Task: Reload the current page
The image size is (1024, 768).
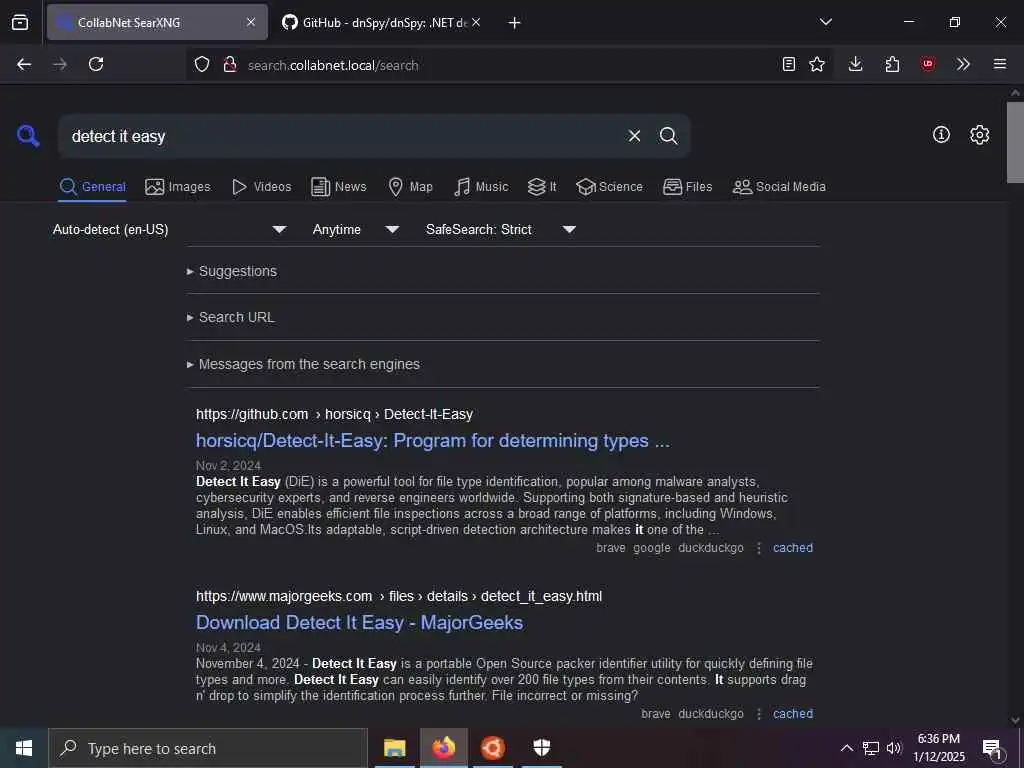Action: (x=96, y=64)
